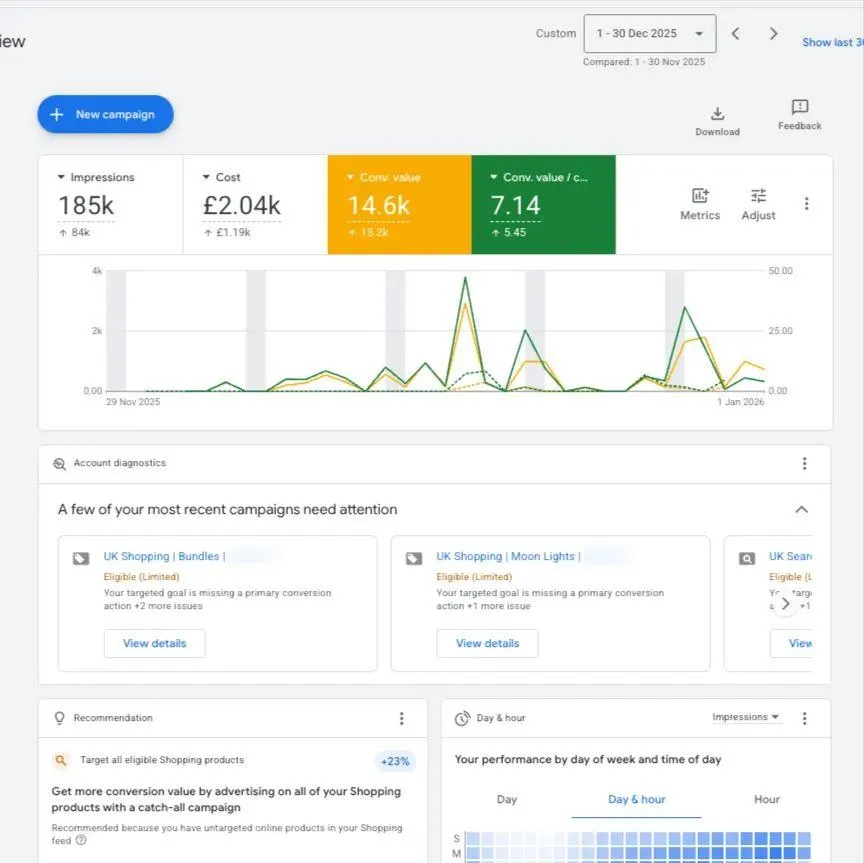
Task: Switch to the Day & hour tab
Action: [636, 799]
